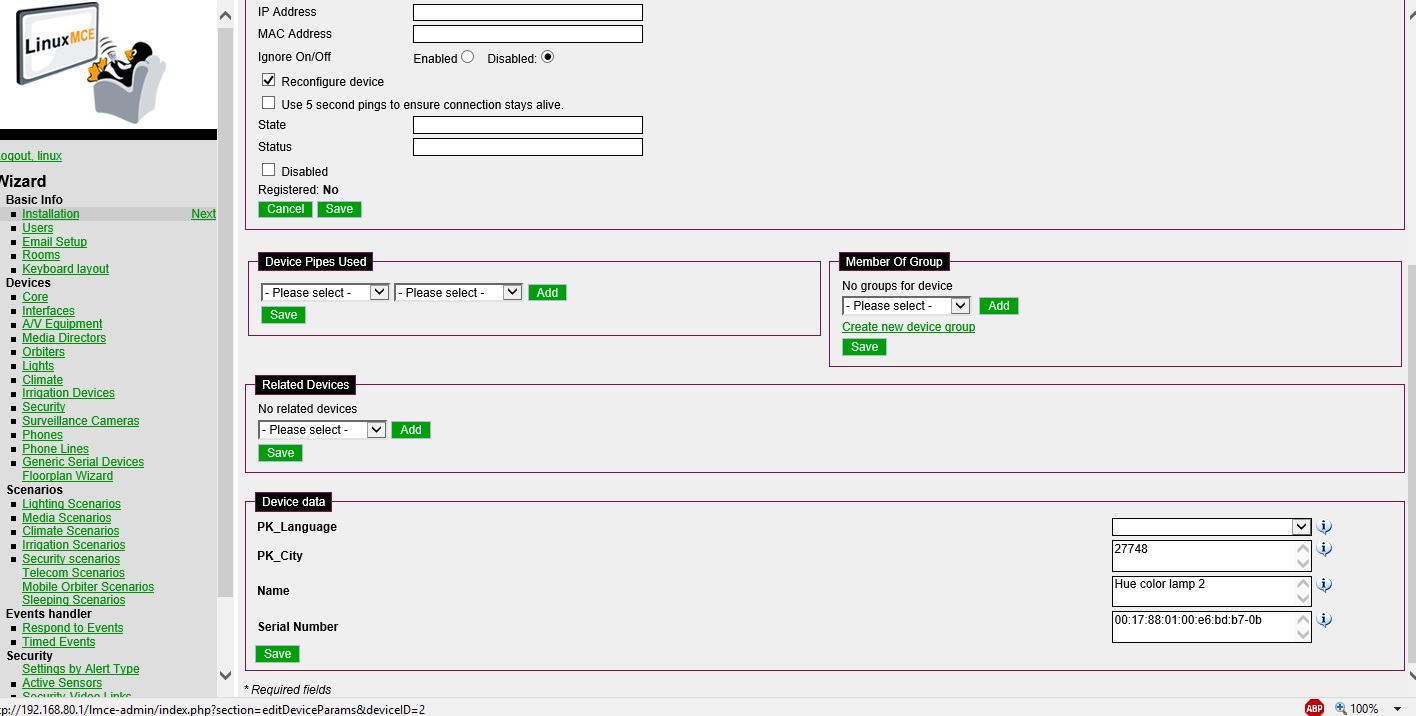Click Save next to Cancel
This screenshot has width=1416, height=716.
[339, 209]
